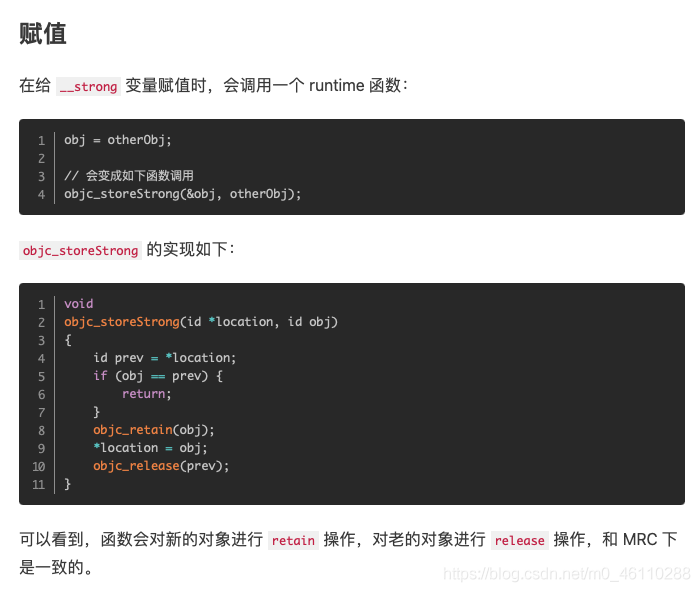Click the blog.csdn.net watermark link

pos(567,573)
